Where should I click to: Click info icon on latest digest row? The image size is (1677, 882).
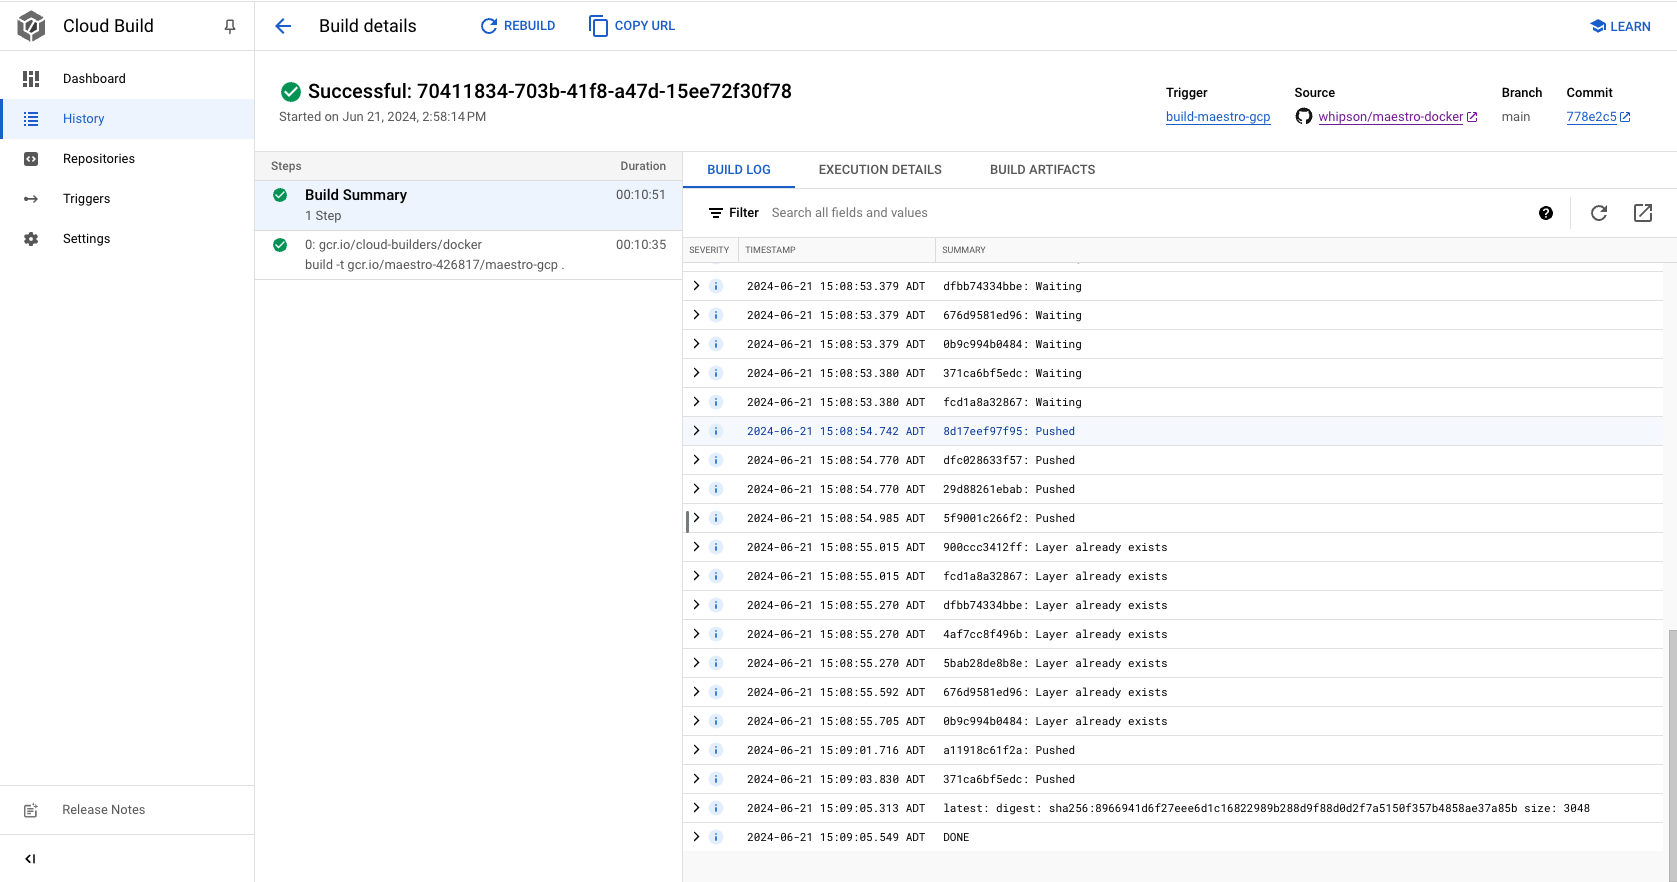(x=716, y=808)
